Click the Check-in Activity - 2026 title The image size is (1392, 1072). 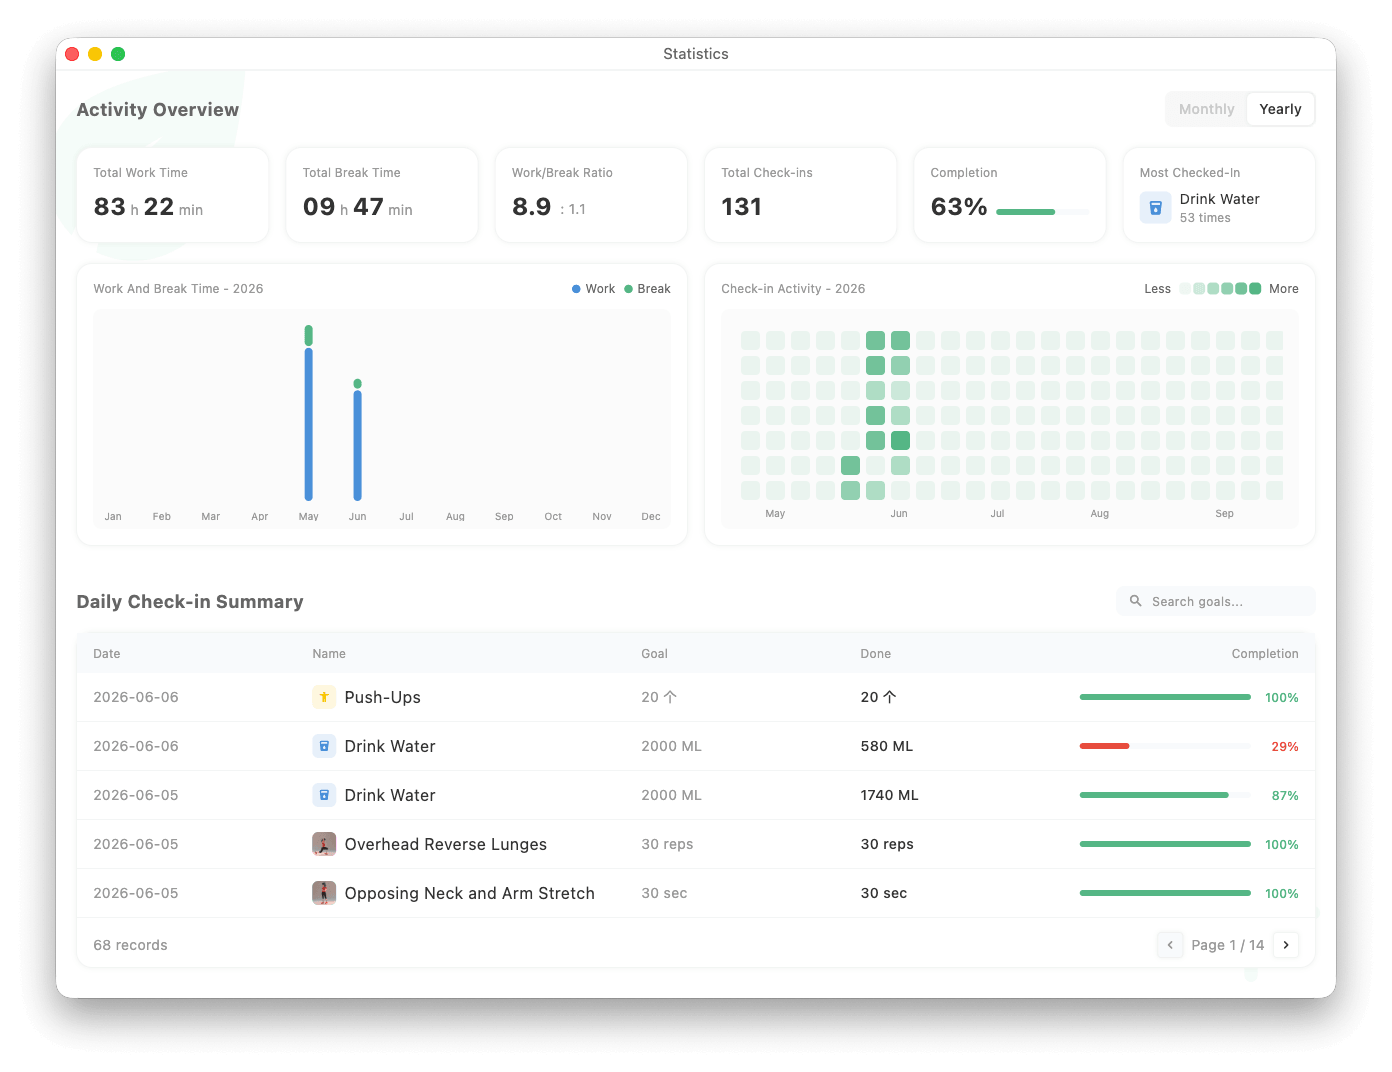point(793,289)
